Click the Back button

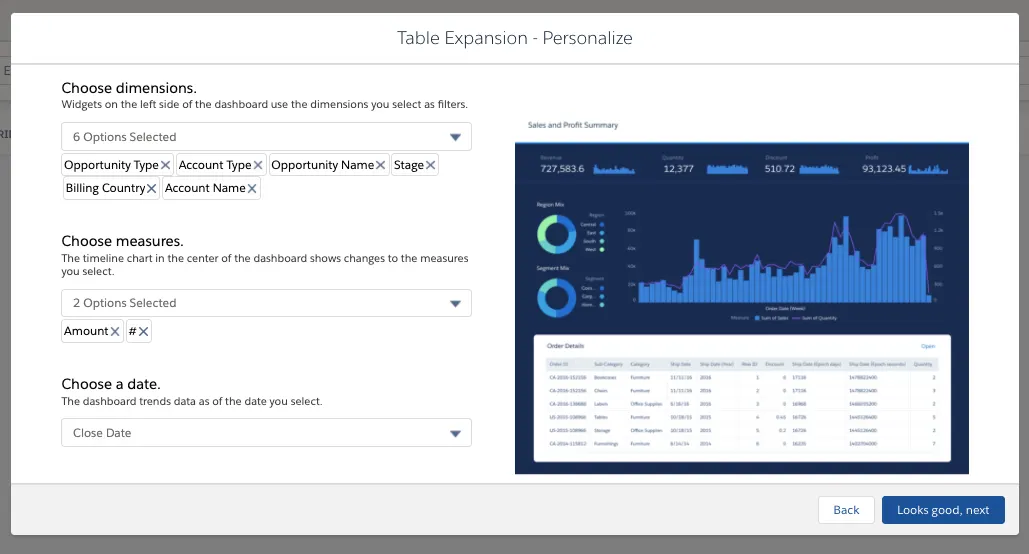click(x=846, y=510)
